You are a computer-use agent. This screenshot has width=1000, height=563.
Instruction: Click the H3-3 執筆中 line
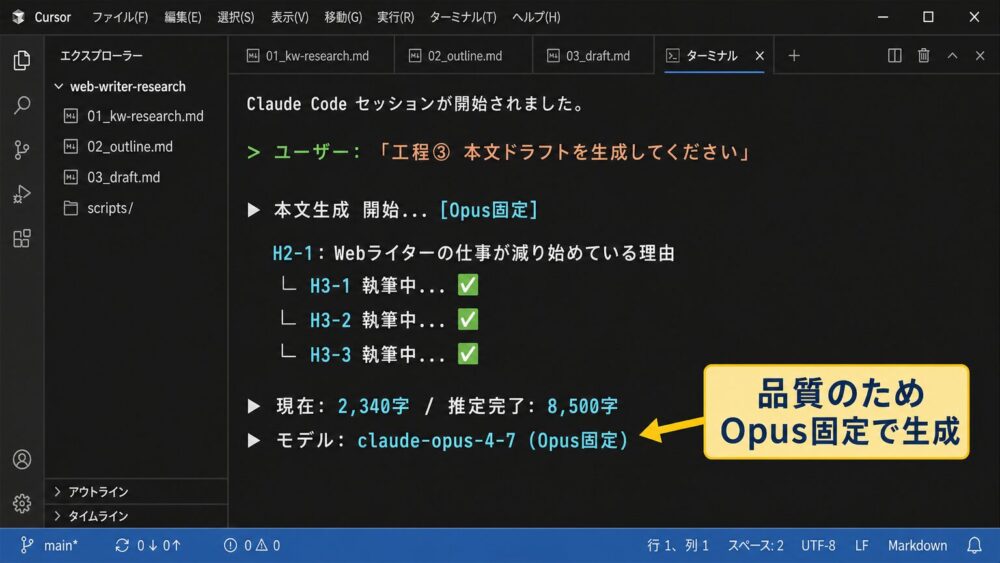(x=381, y=354)
